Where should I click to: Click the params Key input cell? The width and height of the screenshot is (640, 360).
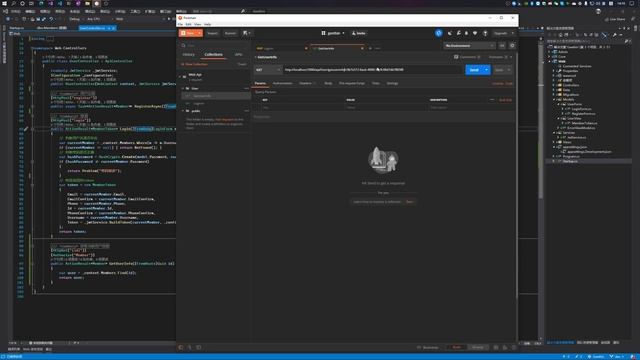303,108
